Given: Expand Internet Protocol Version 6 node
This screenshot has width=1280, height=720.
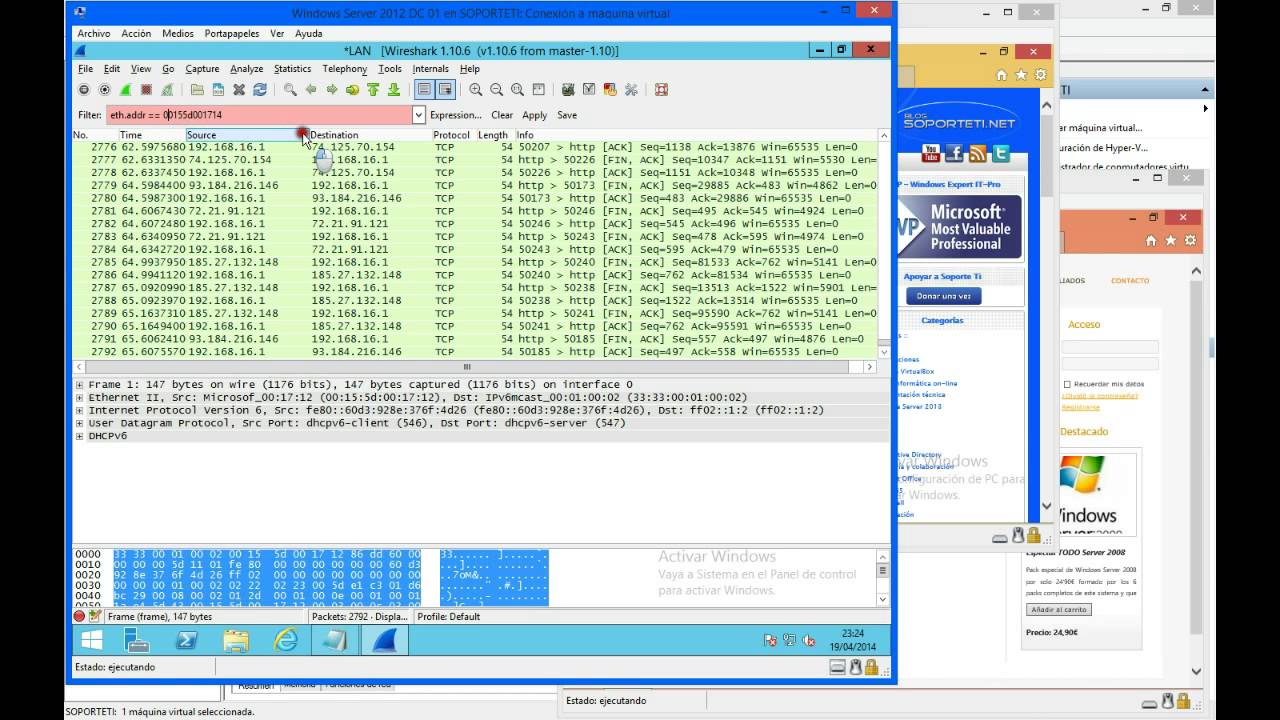Looking at the screenshot, I should pyautogui.click(x=80, y=410).
